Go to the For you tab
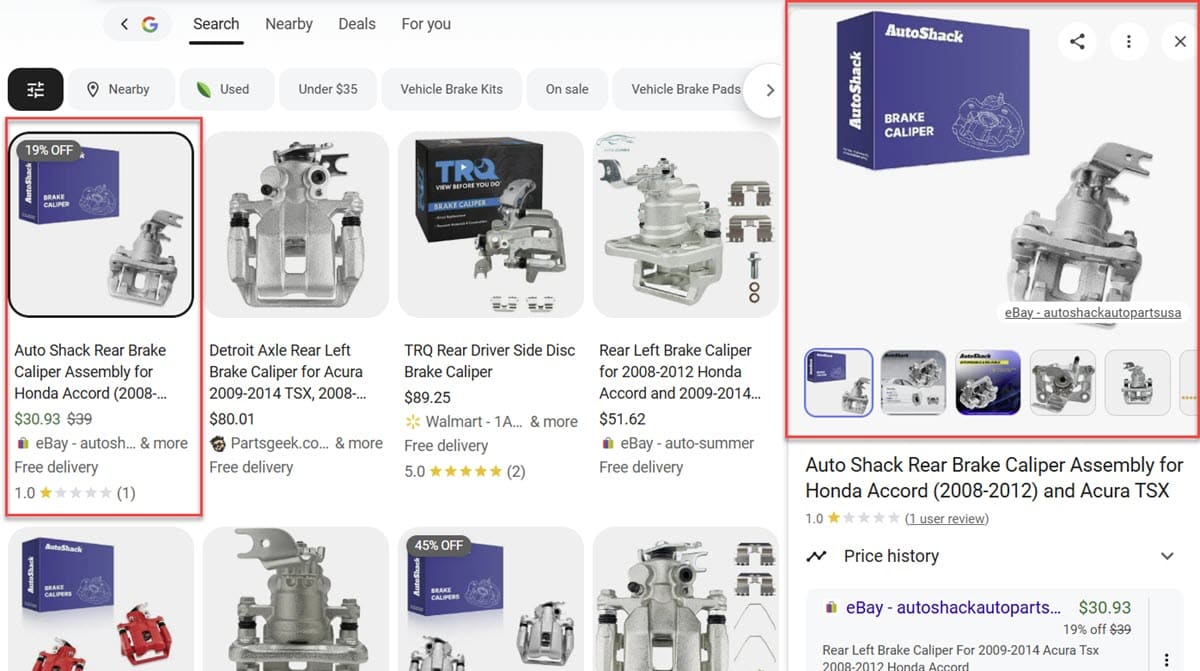 [426, 24]
